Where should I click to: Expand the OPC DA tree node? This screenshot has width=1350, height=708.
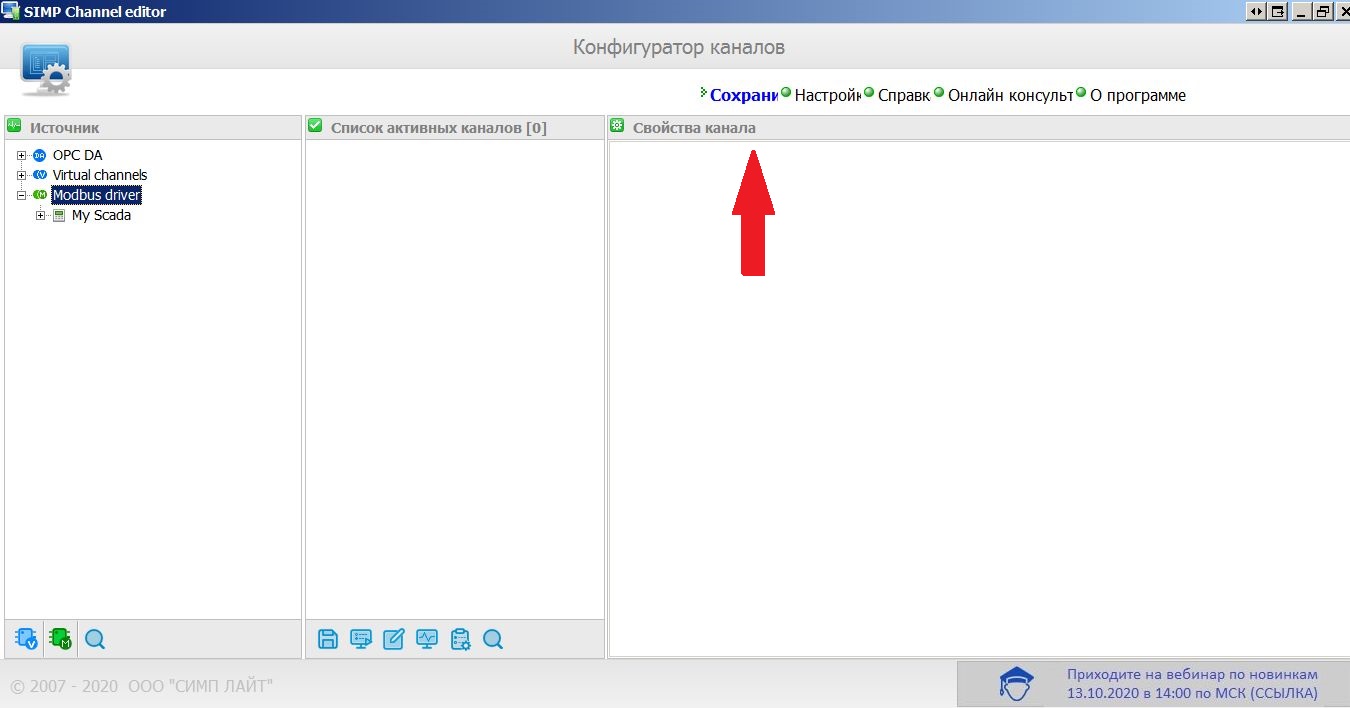pyautogui.click(x=22, y=155)
